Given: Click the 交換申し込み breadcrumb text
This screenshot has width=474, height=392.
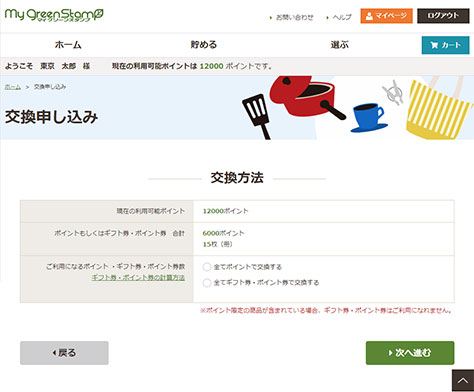Looking at the screenshot, I should [50, 87].
